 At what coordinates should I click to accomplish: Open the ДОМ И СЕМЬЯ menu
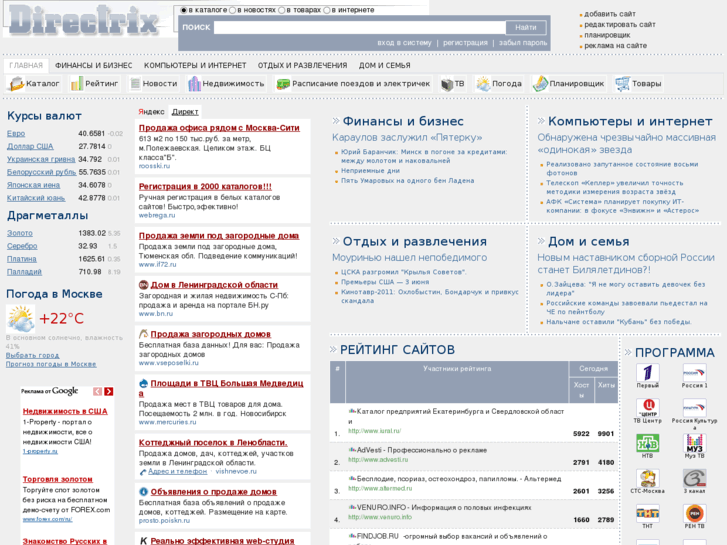[x=384, y=65]
